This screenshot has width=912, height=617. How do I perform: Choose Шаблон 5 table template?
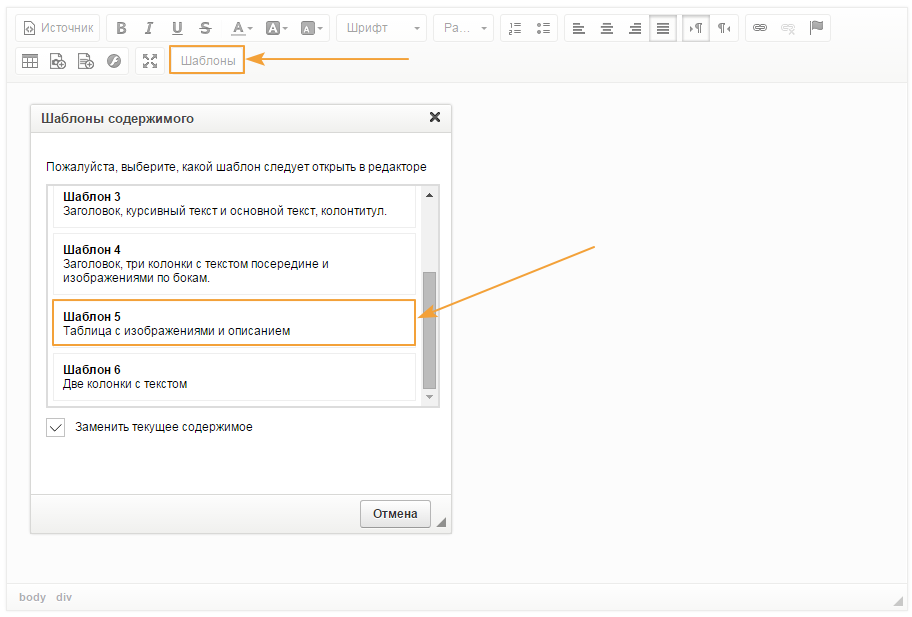click(234, 323)
